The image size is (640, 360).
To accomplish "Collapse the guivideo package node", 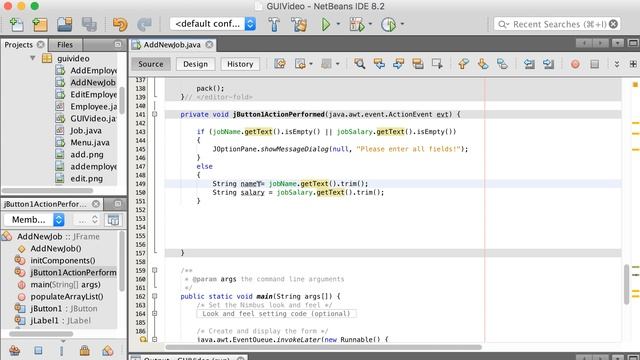I will click(33, 58).
